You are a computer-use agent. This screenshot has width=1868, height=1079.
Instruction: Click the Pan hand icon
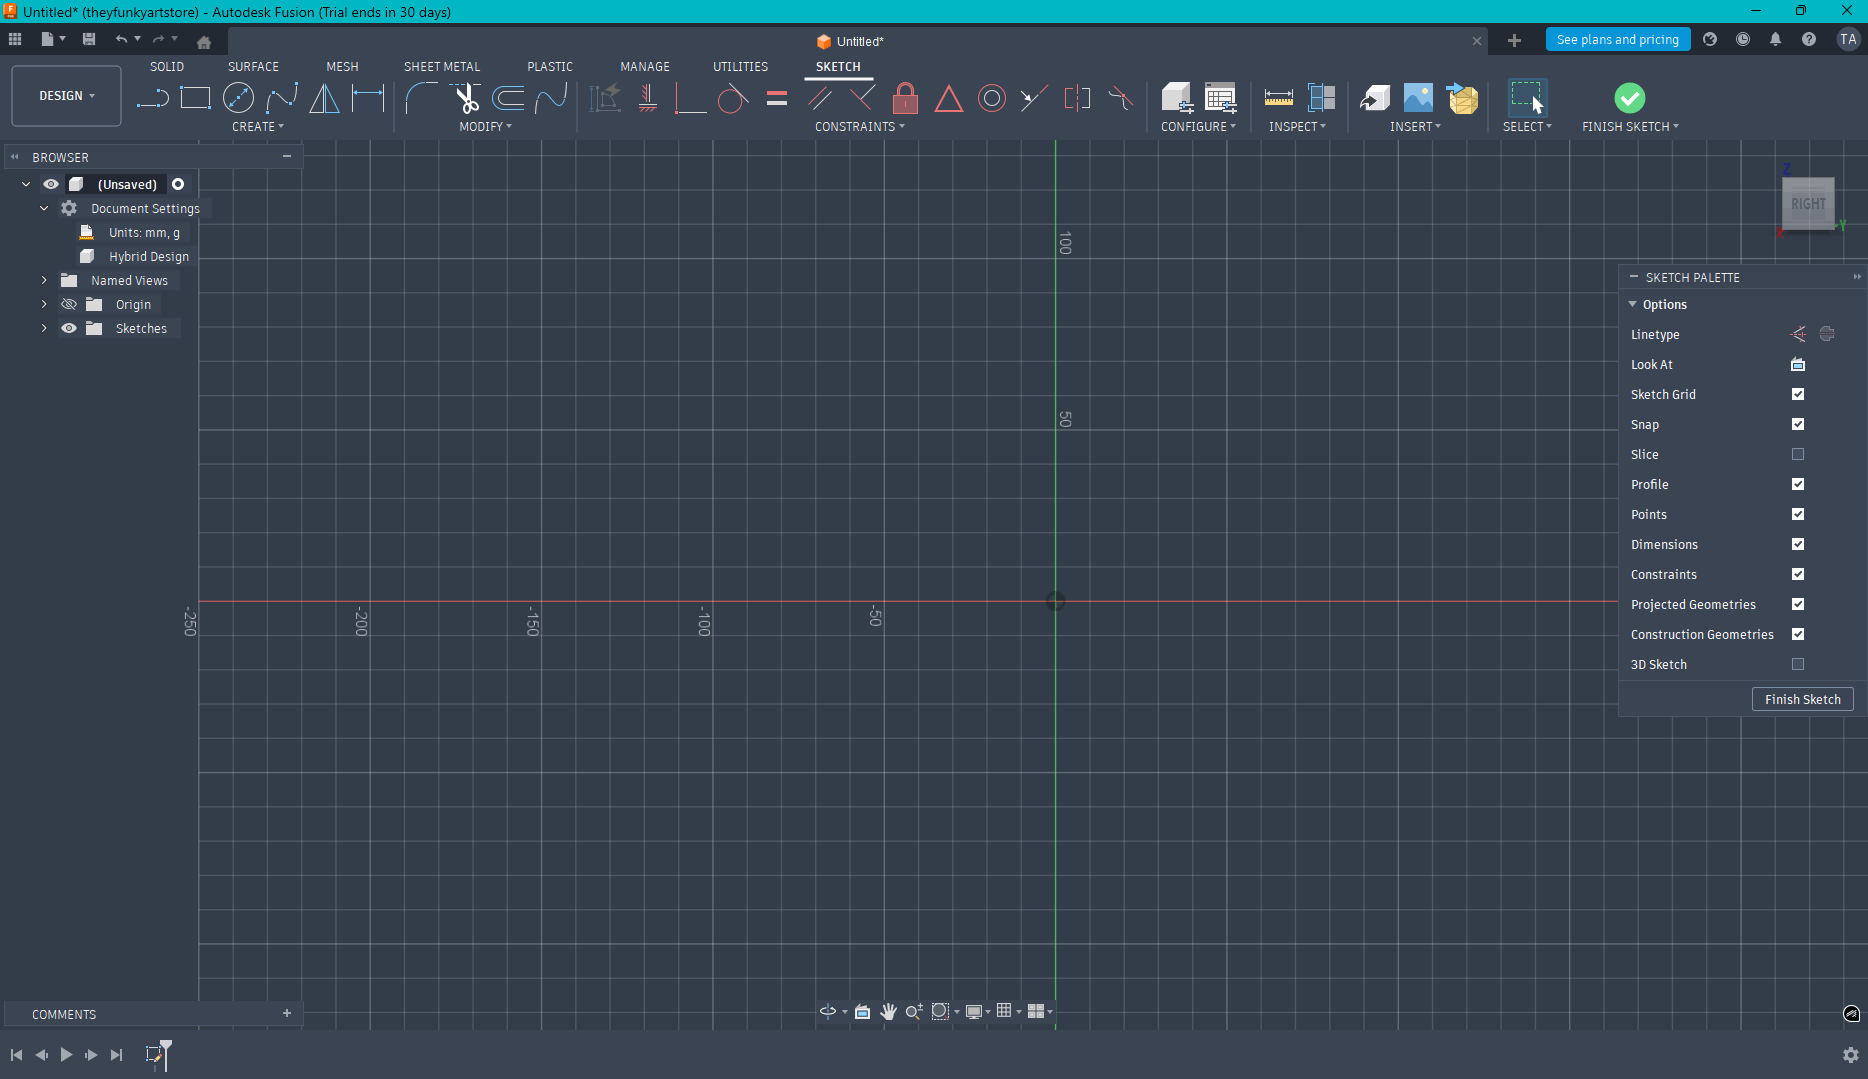point(888,1011)
